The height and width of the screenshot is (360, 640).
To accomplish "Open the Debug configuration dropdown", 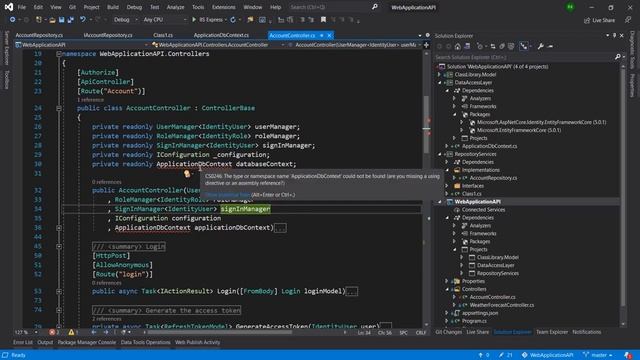I will 125,20.
